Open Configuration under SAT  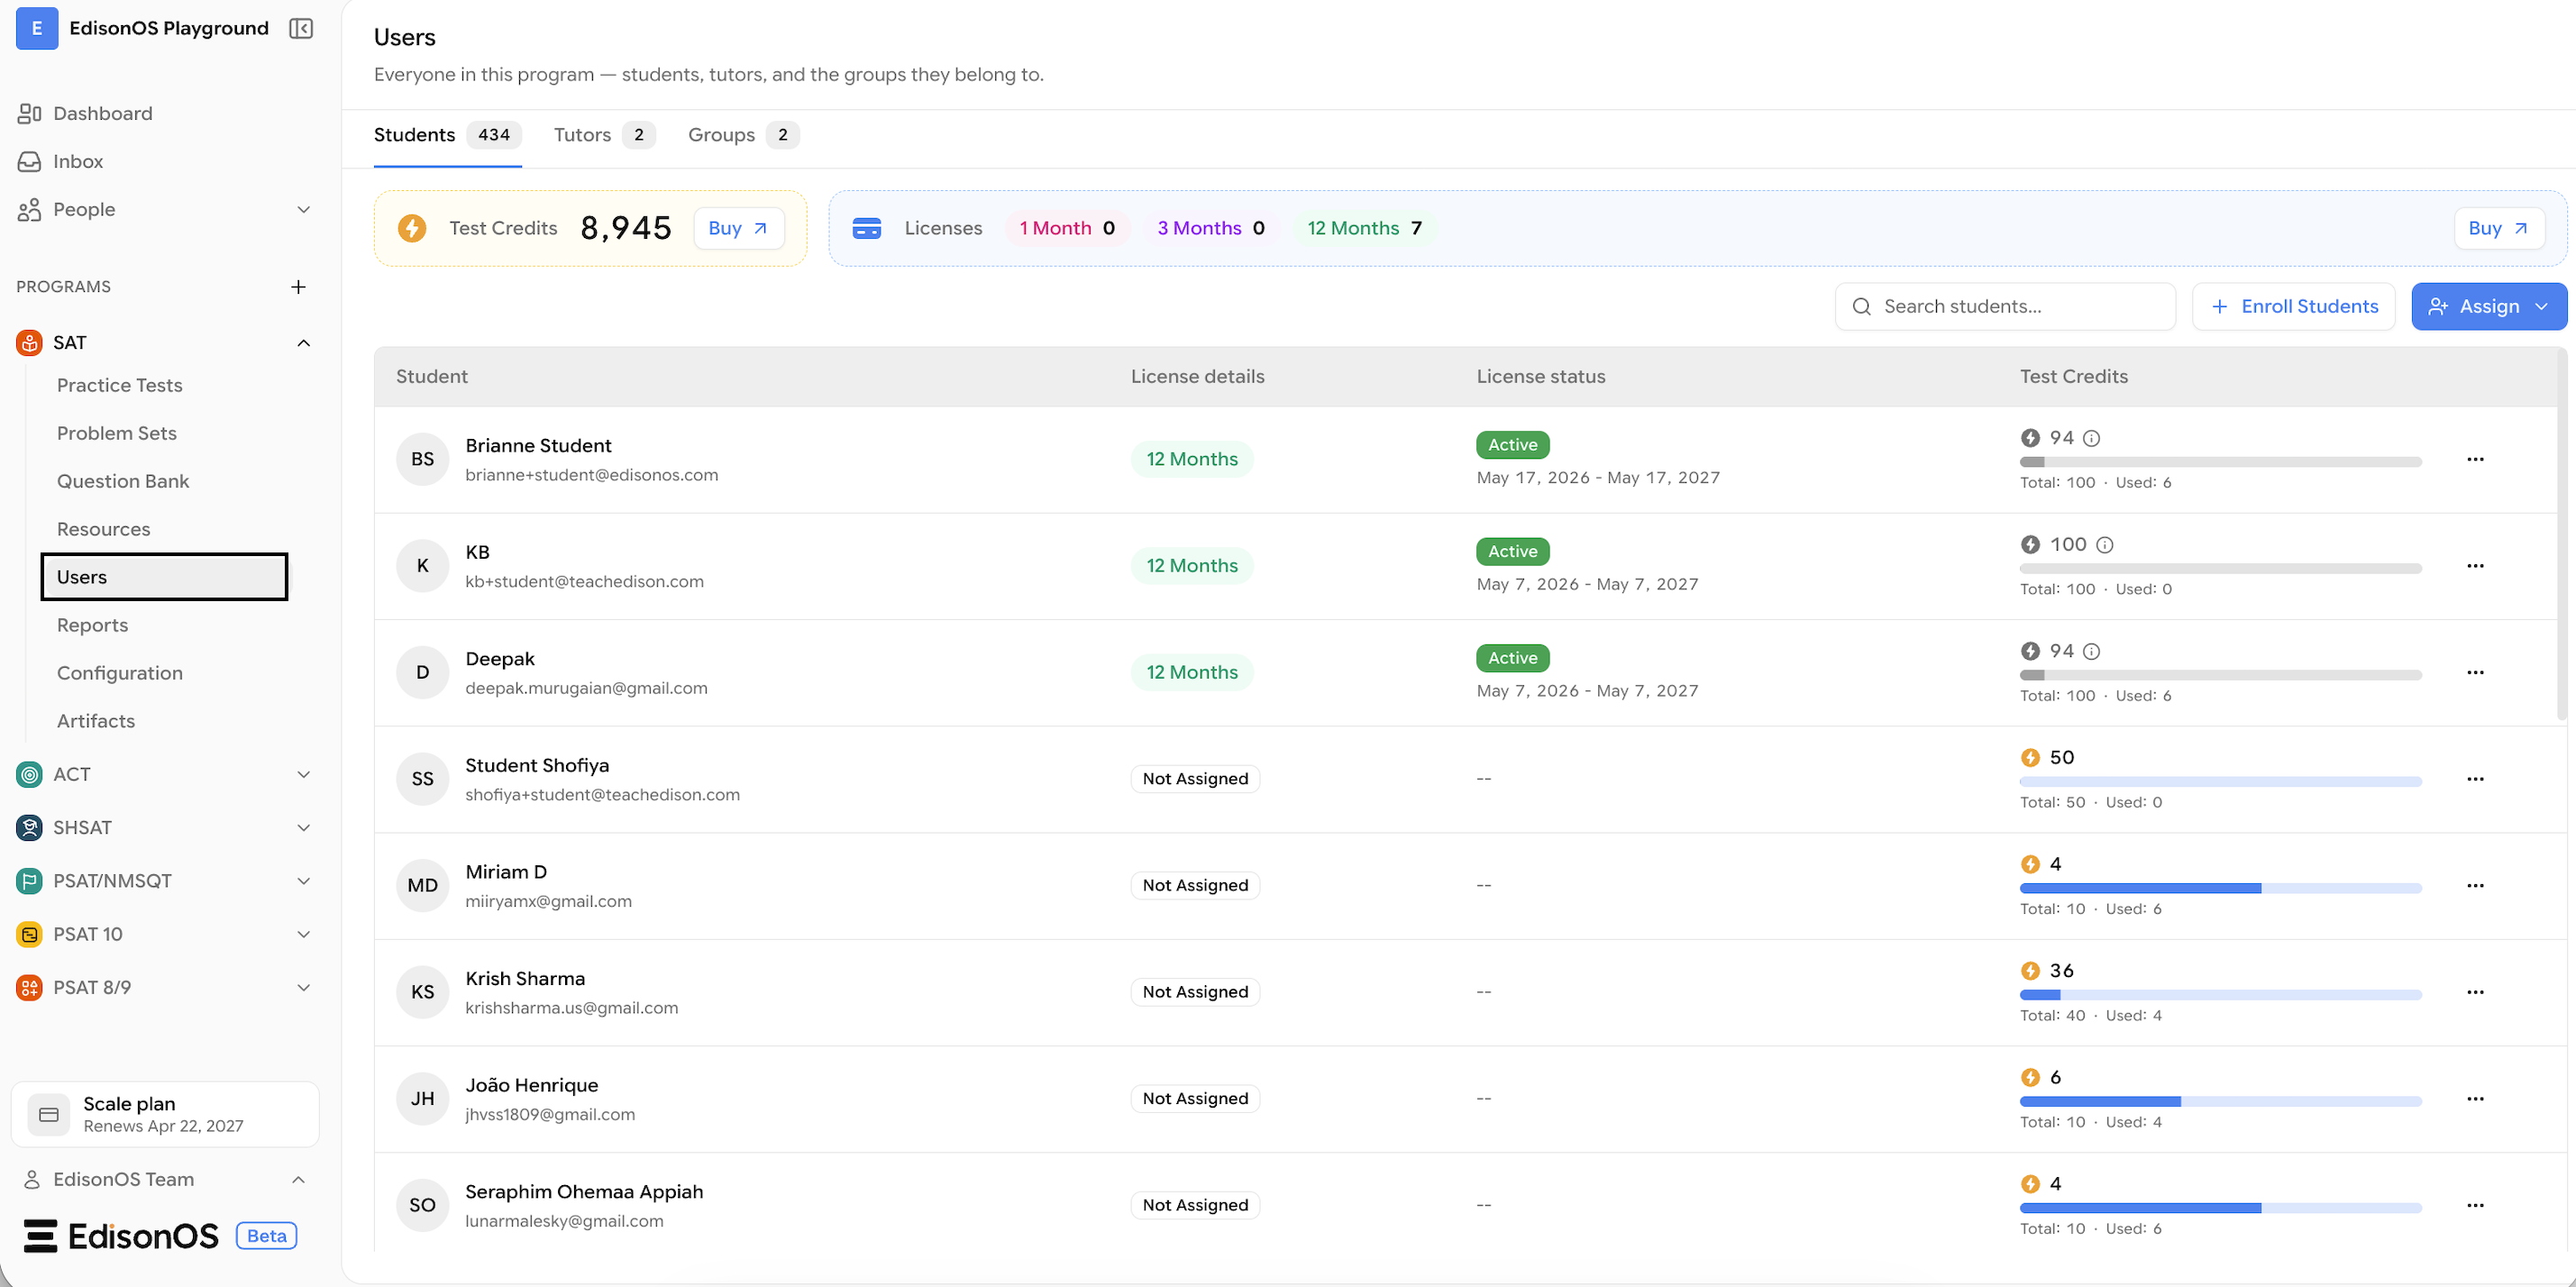coord(120,673)
